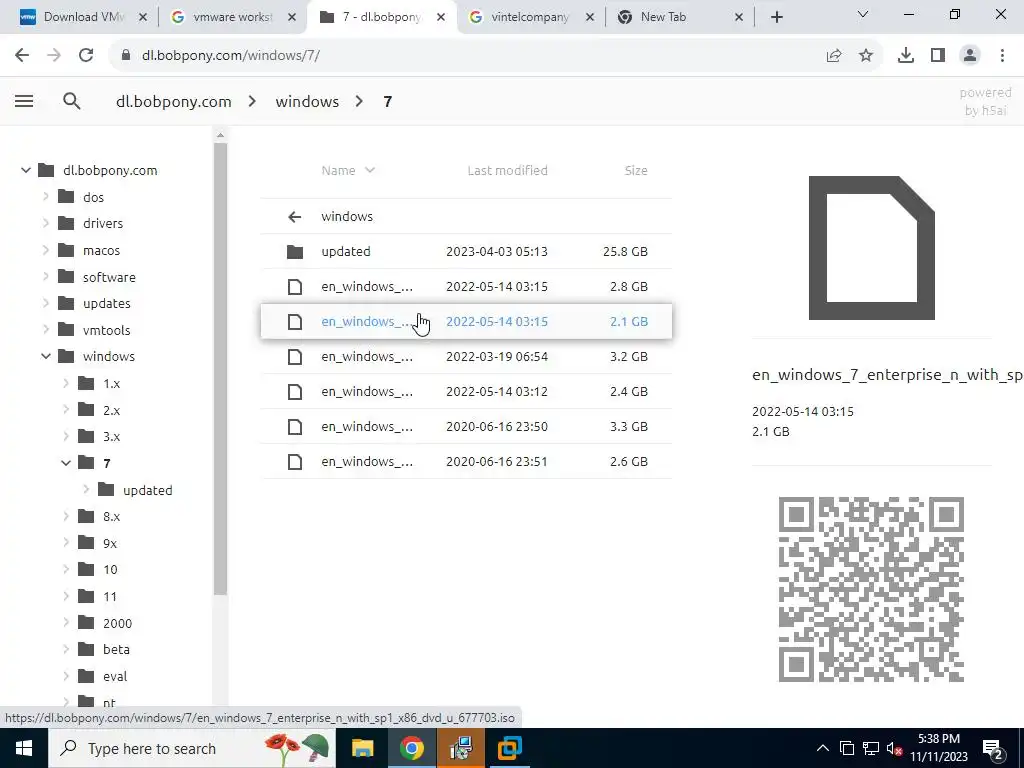The height and width of the screenshot is (768, 1024).
Task: Click powered by h5ai link
Action: (985, 101)
